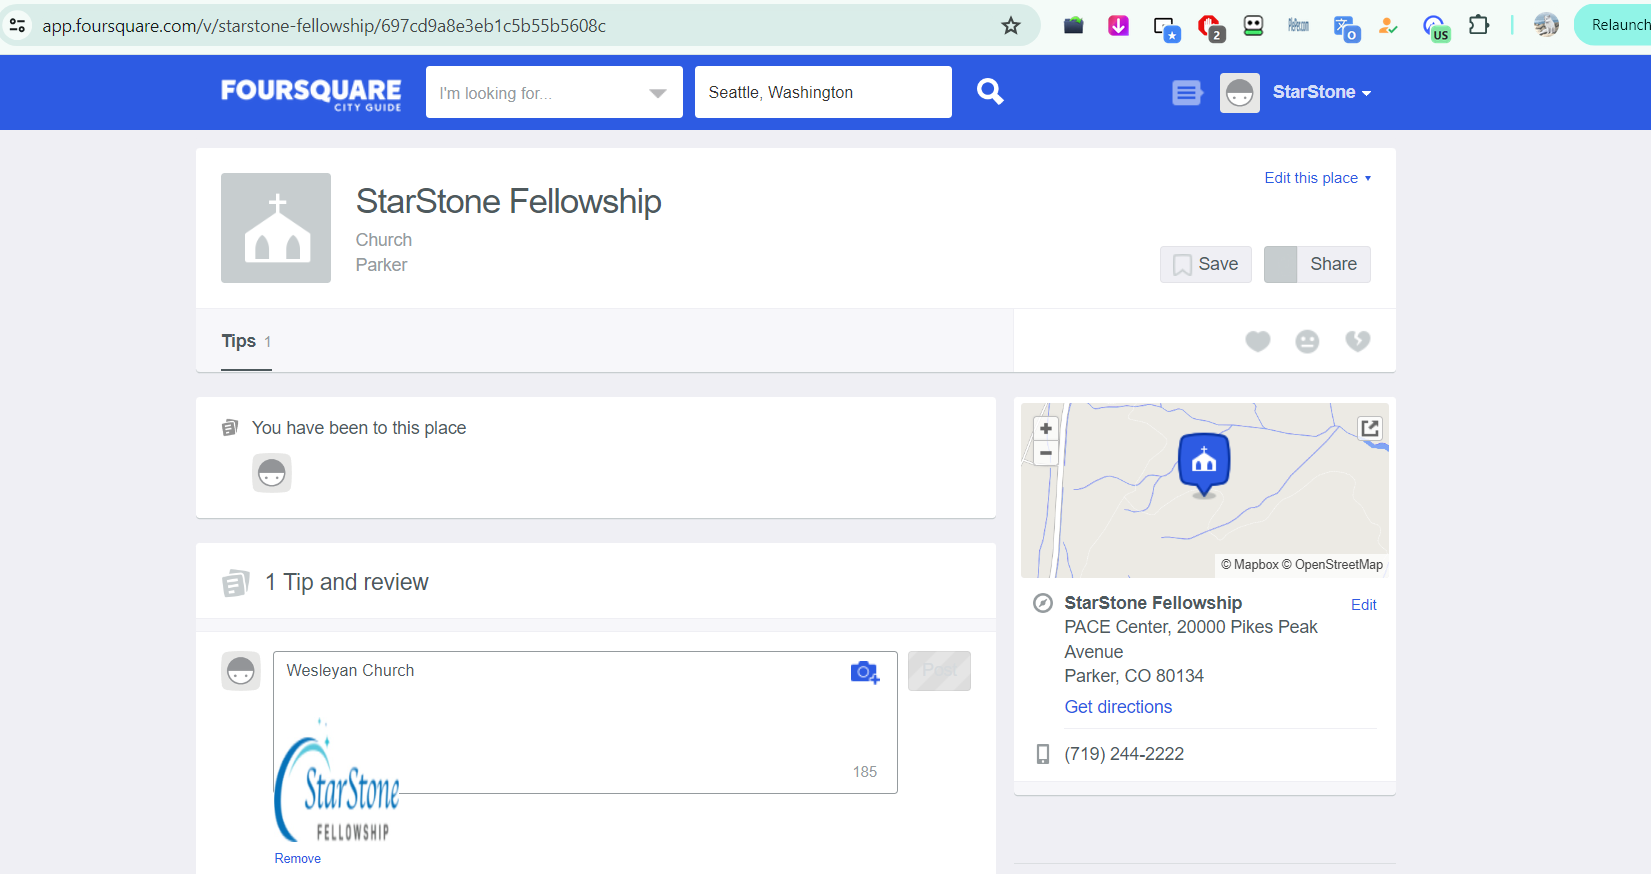Click the church venue icon thumbnail
Viewport: 1651px width, 874px height.
click(x=276, y=228)
